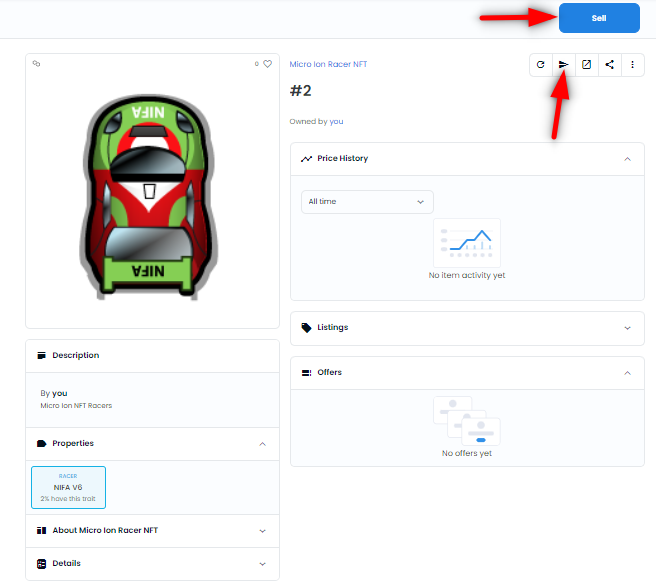Click the chain icon above NFT image
This screenshot has width=656, height=588.
[37, 64]
